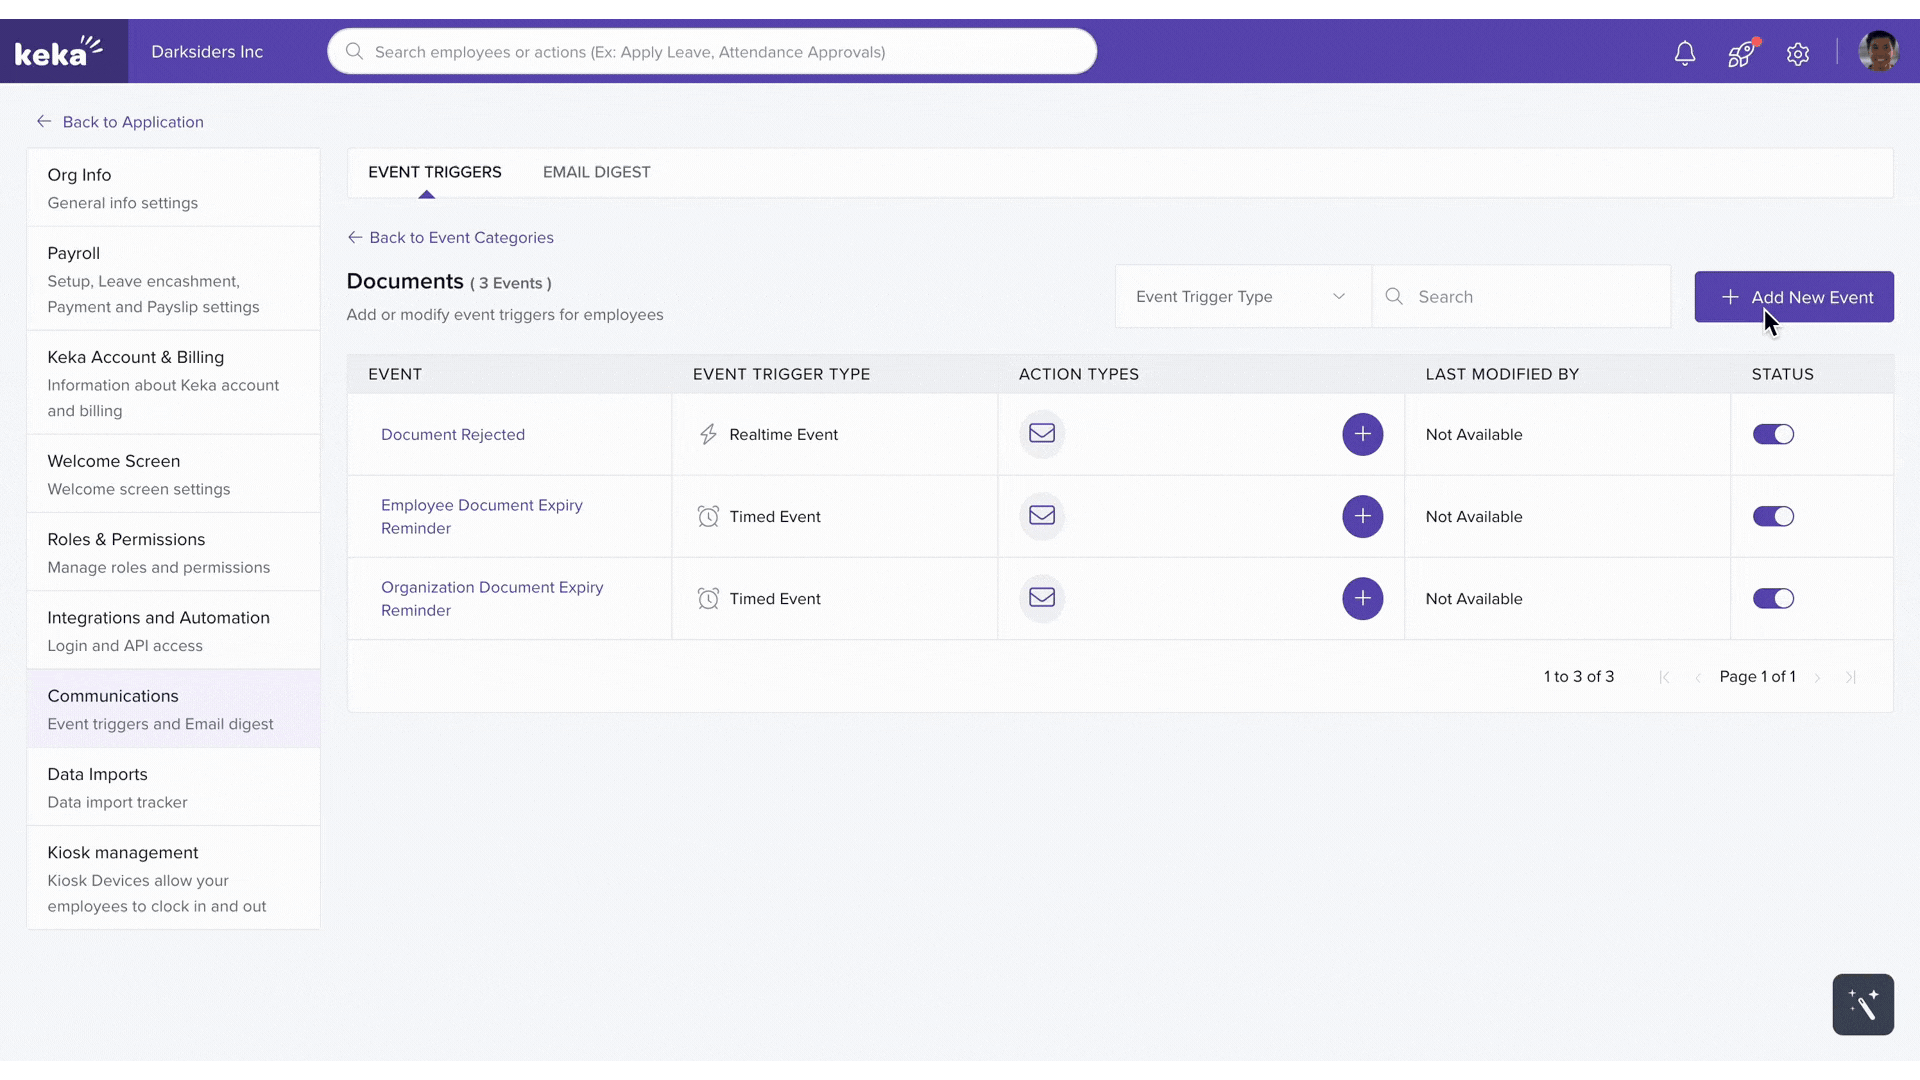Open the notifications bell icon
This screenshot has width=1920, height=1080.
click(1685, 53)
